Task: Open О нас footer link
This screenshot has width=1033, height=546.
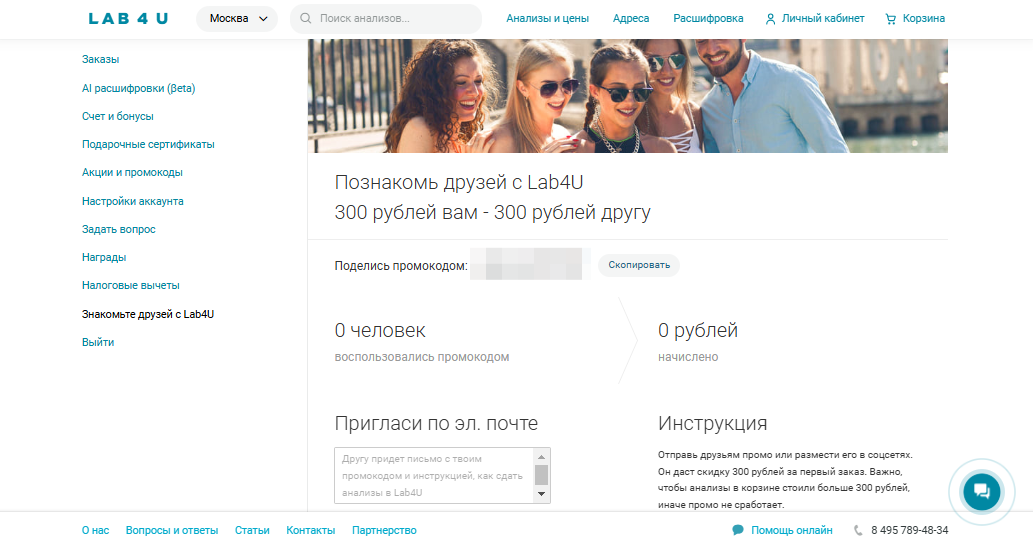Action: tap(96, 530)
